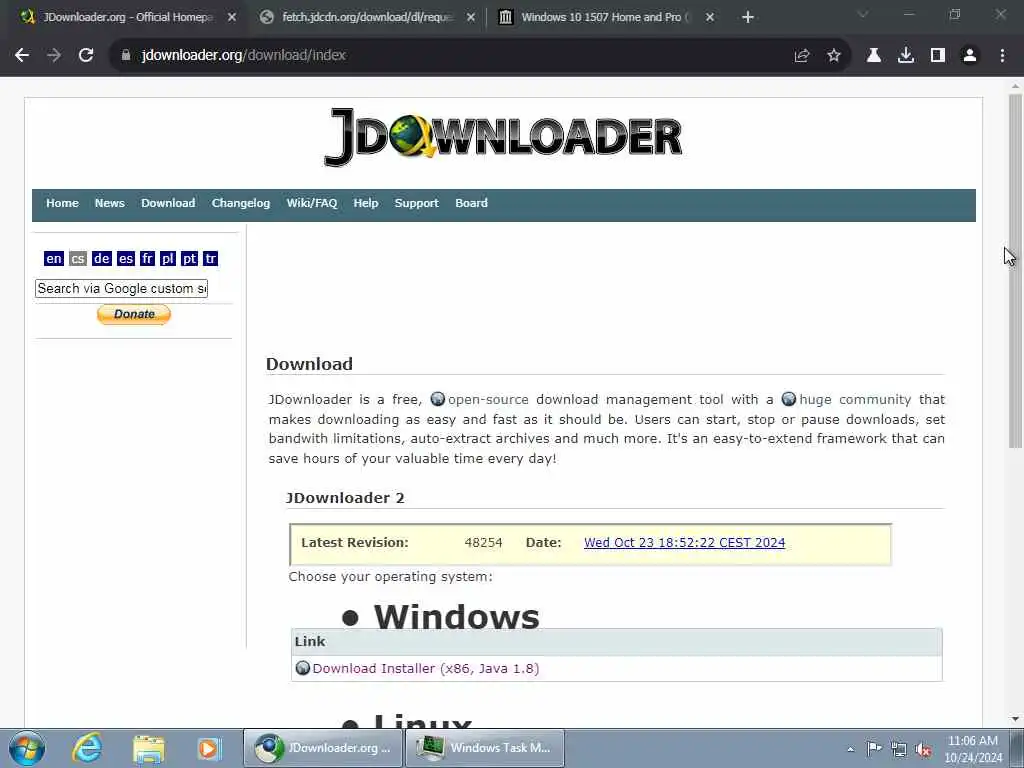Open the Wiki/FAQ menu item
This screenshot has height=768, width=1024.
tap(312, 203)
